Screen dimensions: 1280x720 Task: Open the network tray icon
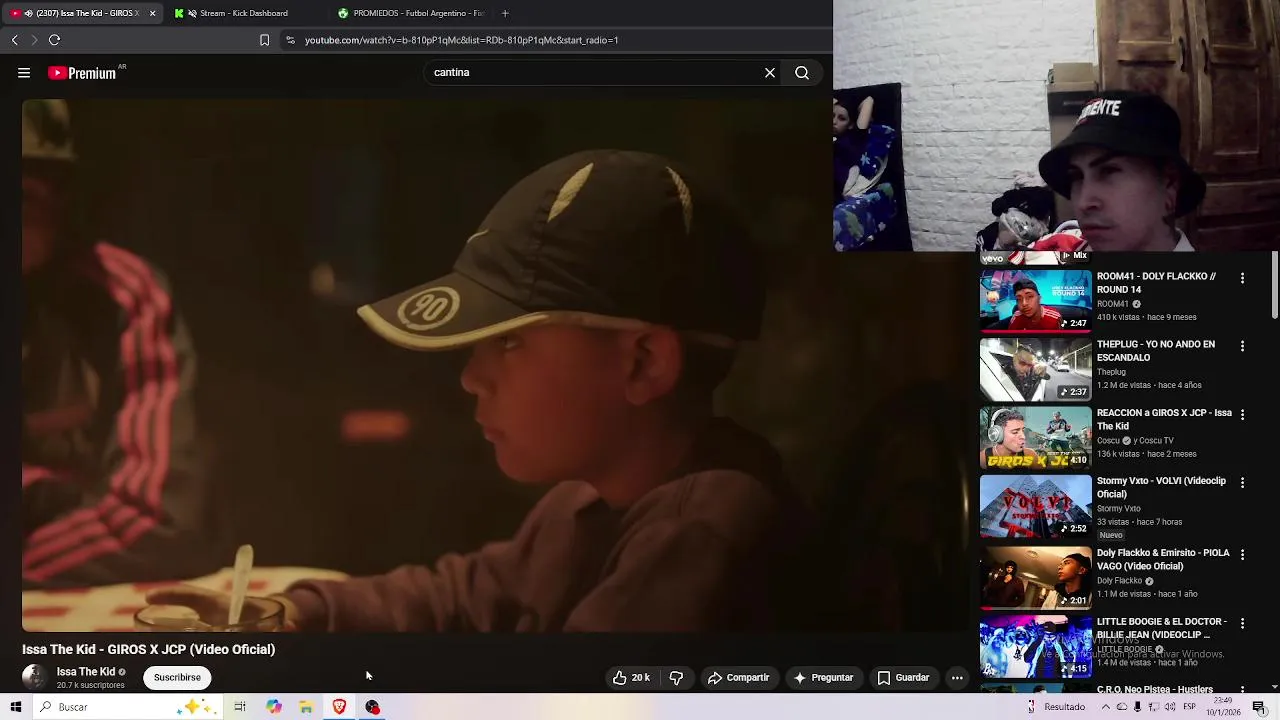pyautogui.click(x=1154, y=707)
